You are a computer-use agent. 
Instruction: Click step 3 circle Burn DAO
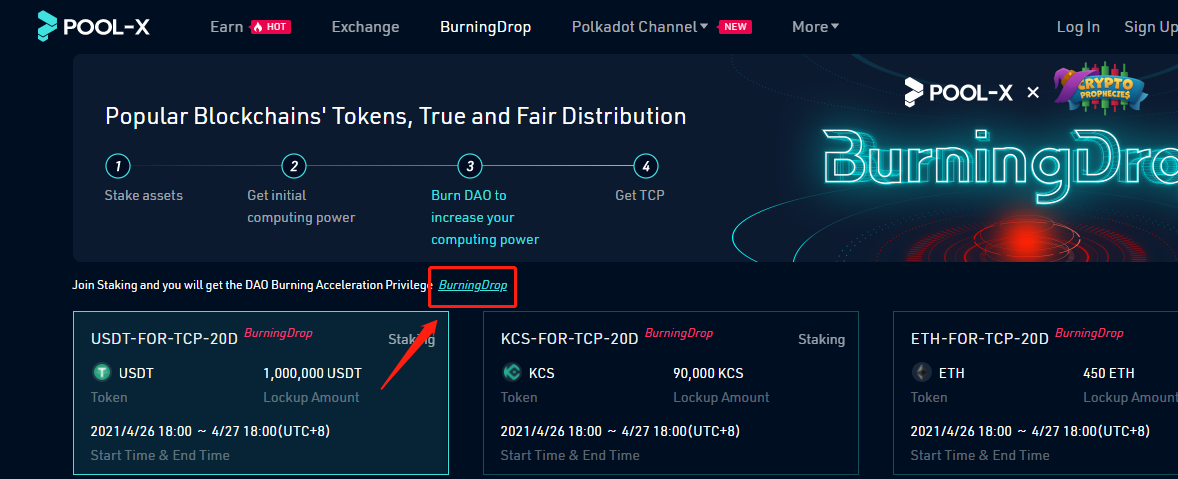pyautogui.click(x=470, y=166)
